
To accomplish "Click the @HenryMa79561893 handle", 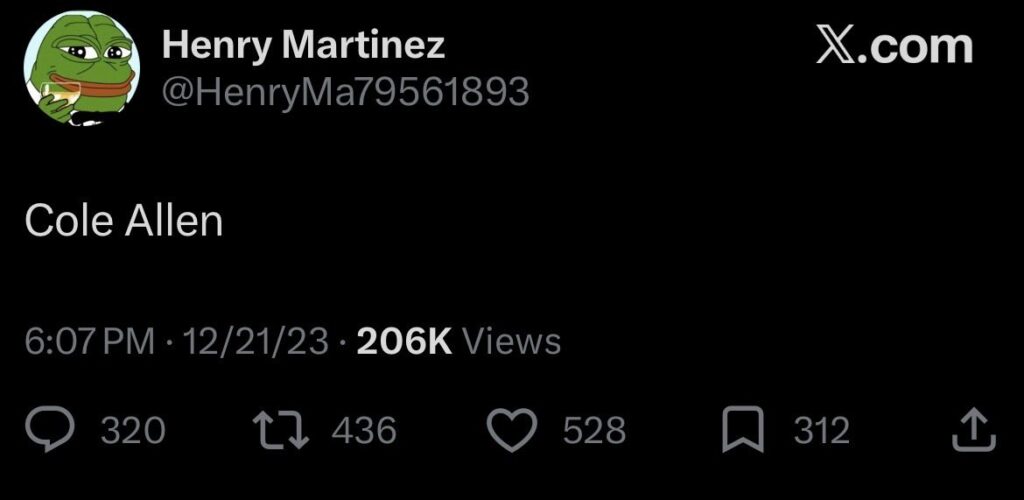I will point(345,92).
